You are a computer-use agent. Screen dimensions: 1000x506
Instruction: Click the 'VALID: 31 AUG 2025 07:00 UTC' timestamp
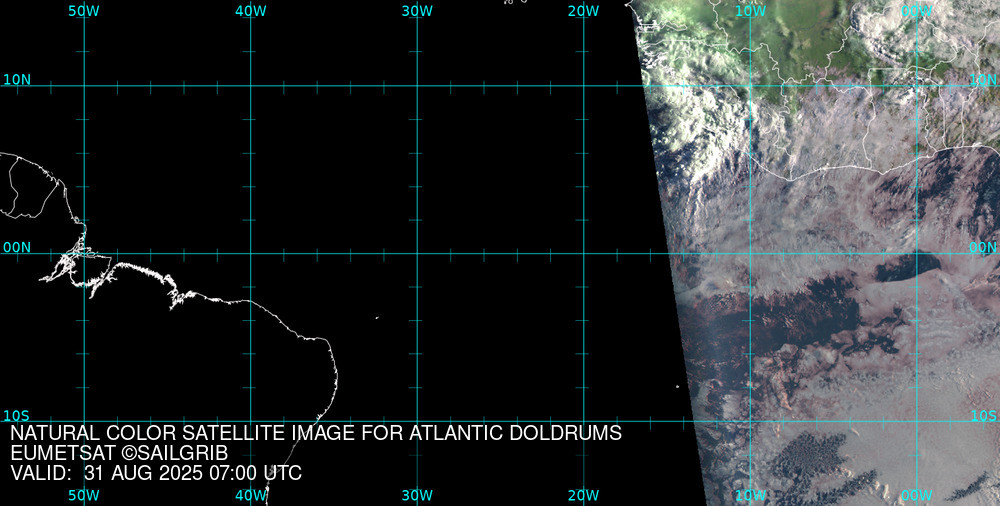point(156,473)
